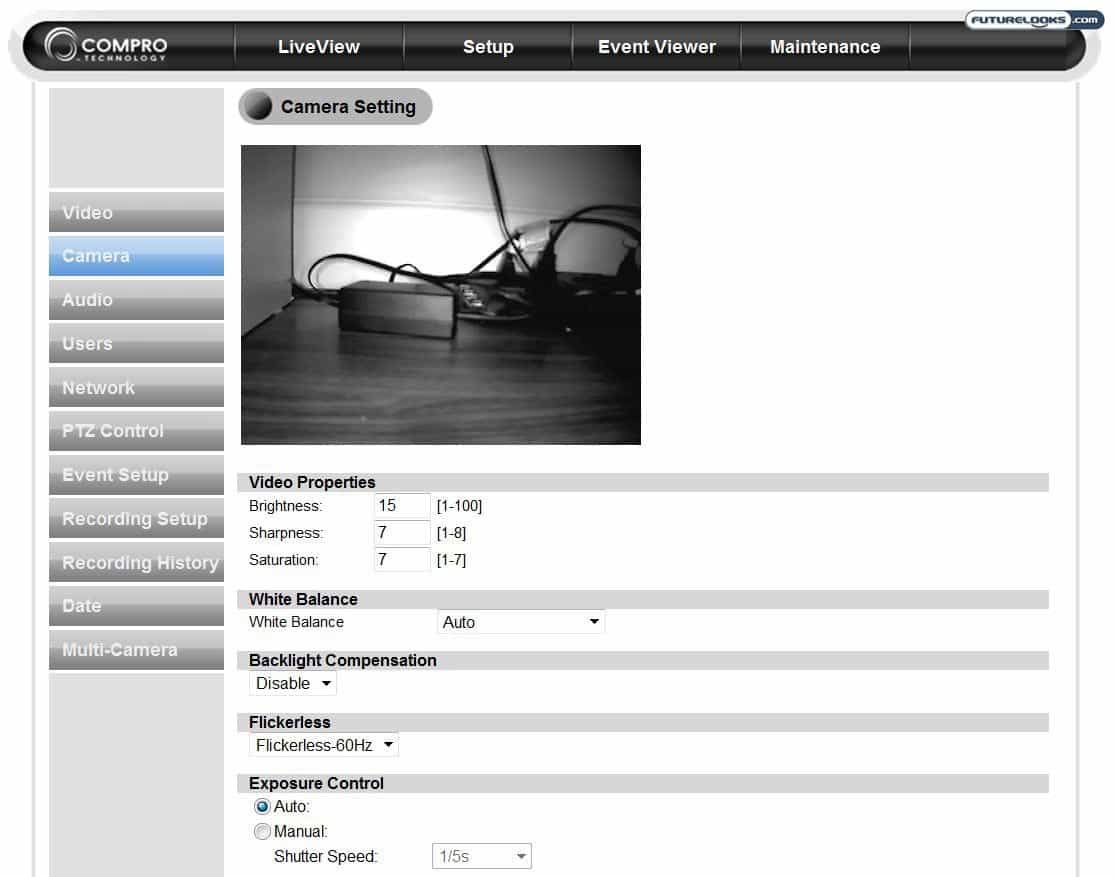Select Manual exposure control radio button
1115x877 pixels.
pyautogui.click(x=262, y=831)
